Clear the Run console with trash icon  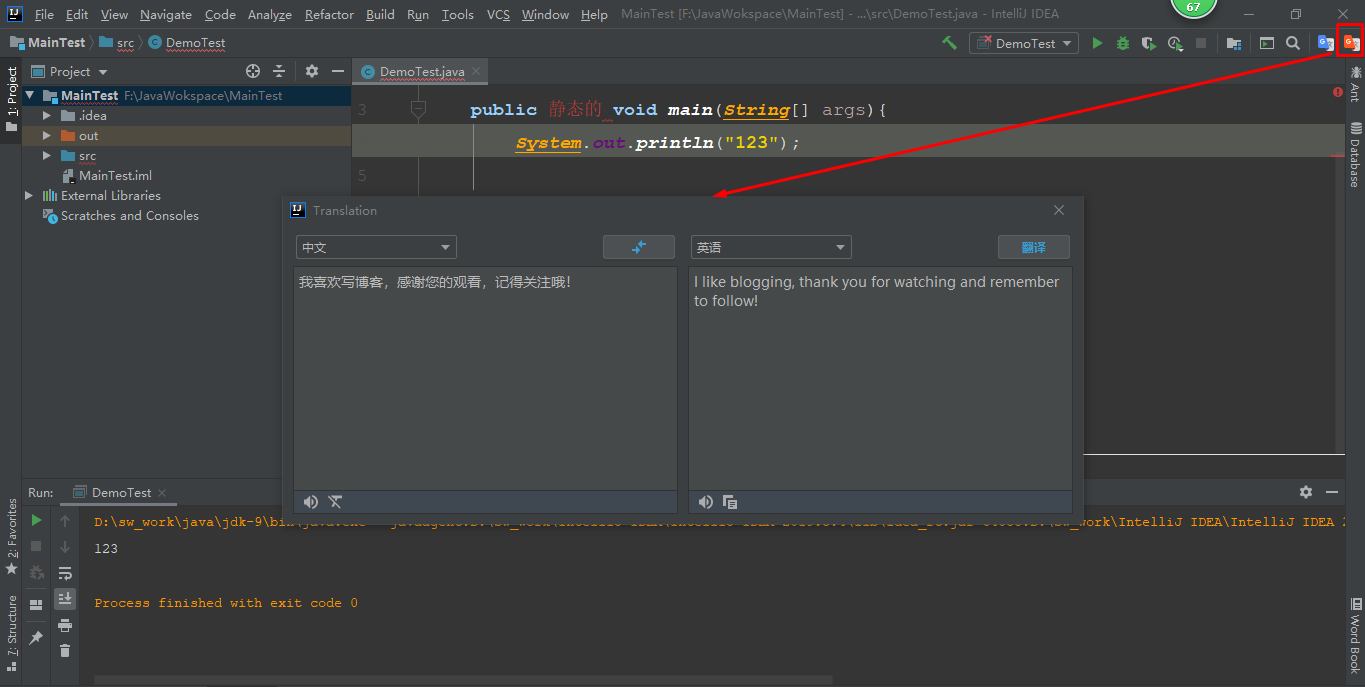[x=65, y=650]
